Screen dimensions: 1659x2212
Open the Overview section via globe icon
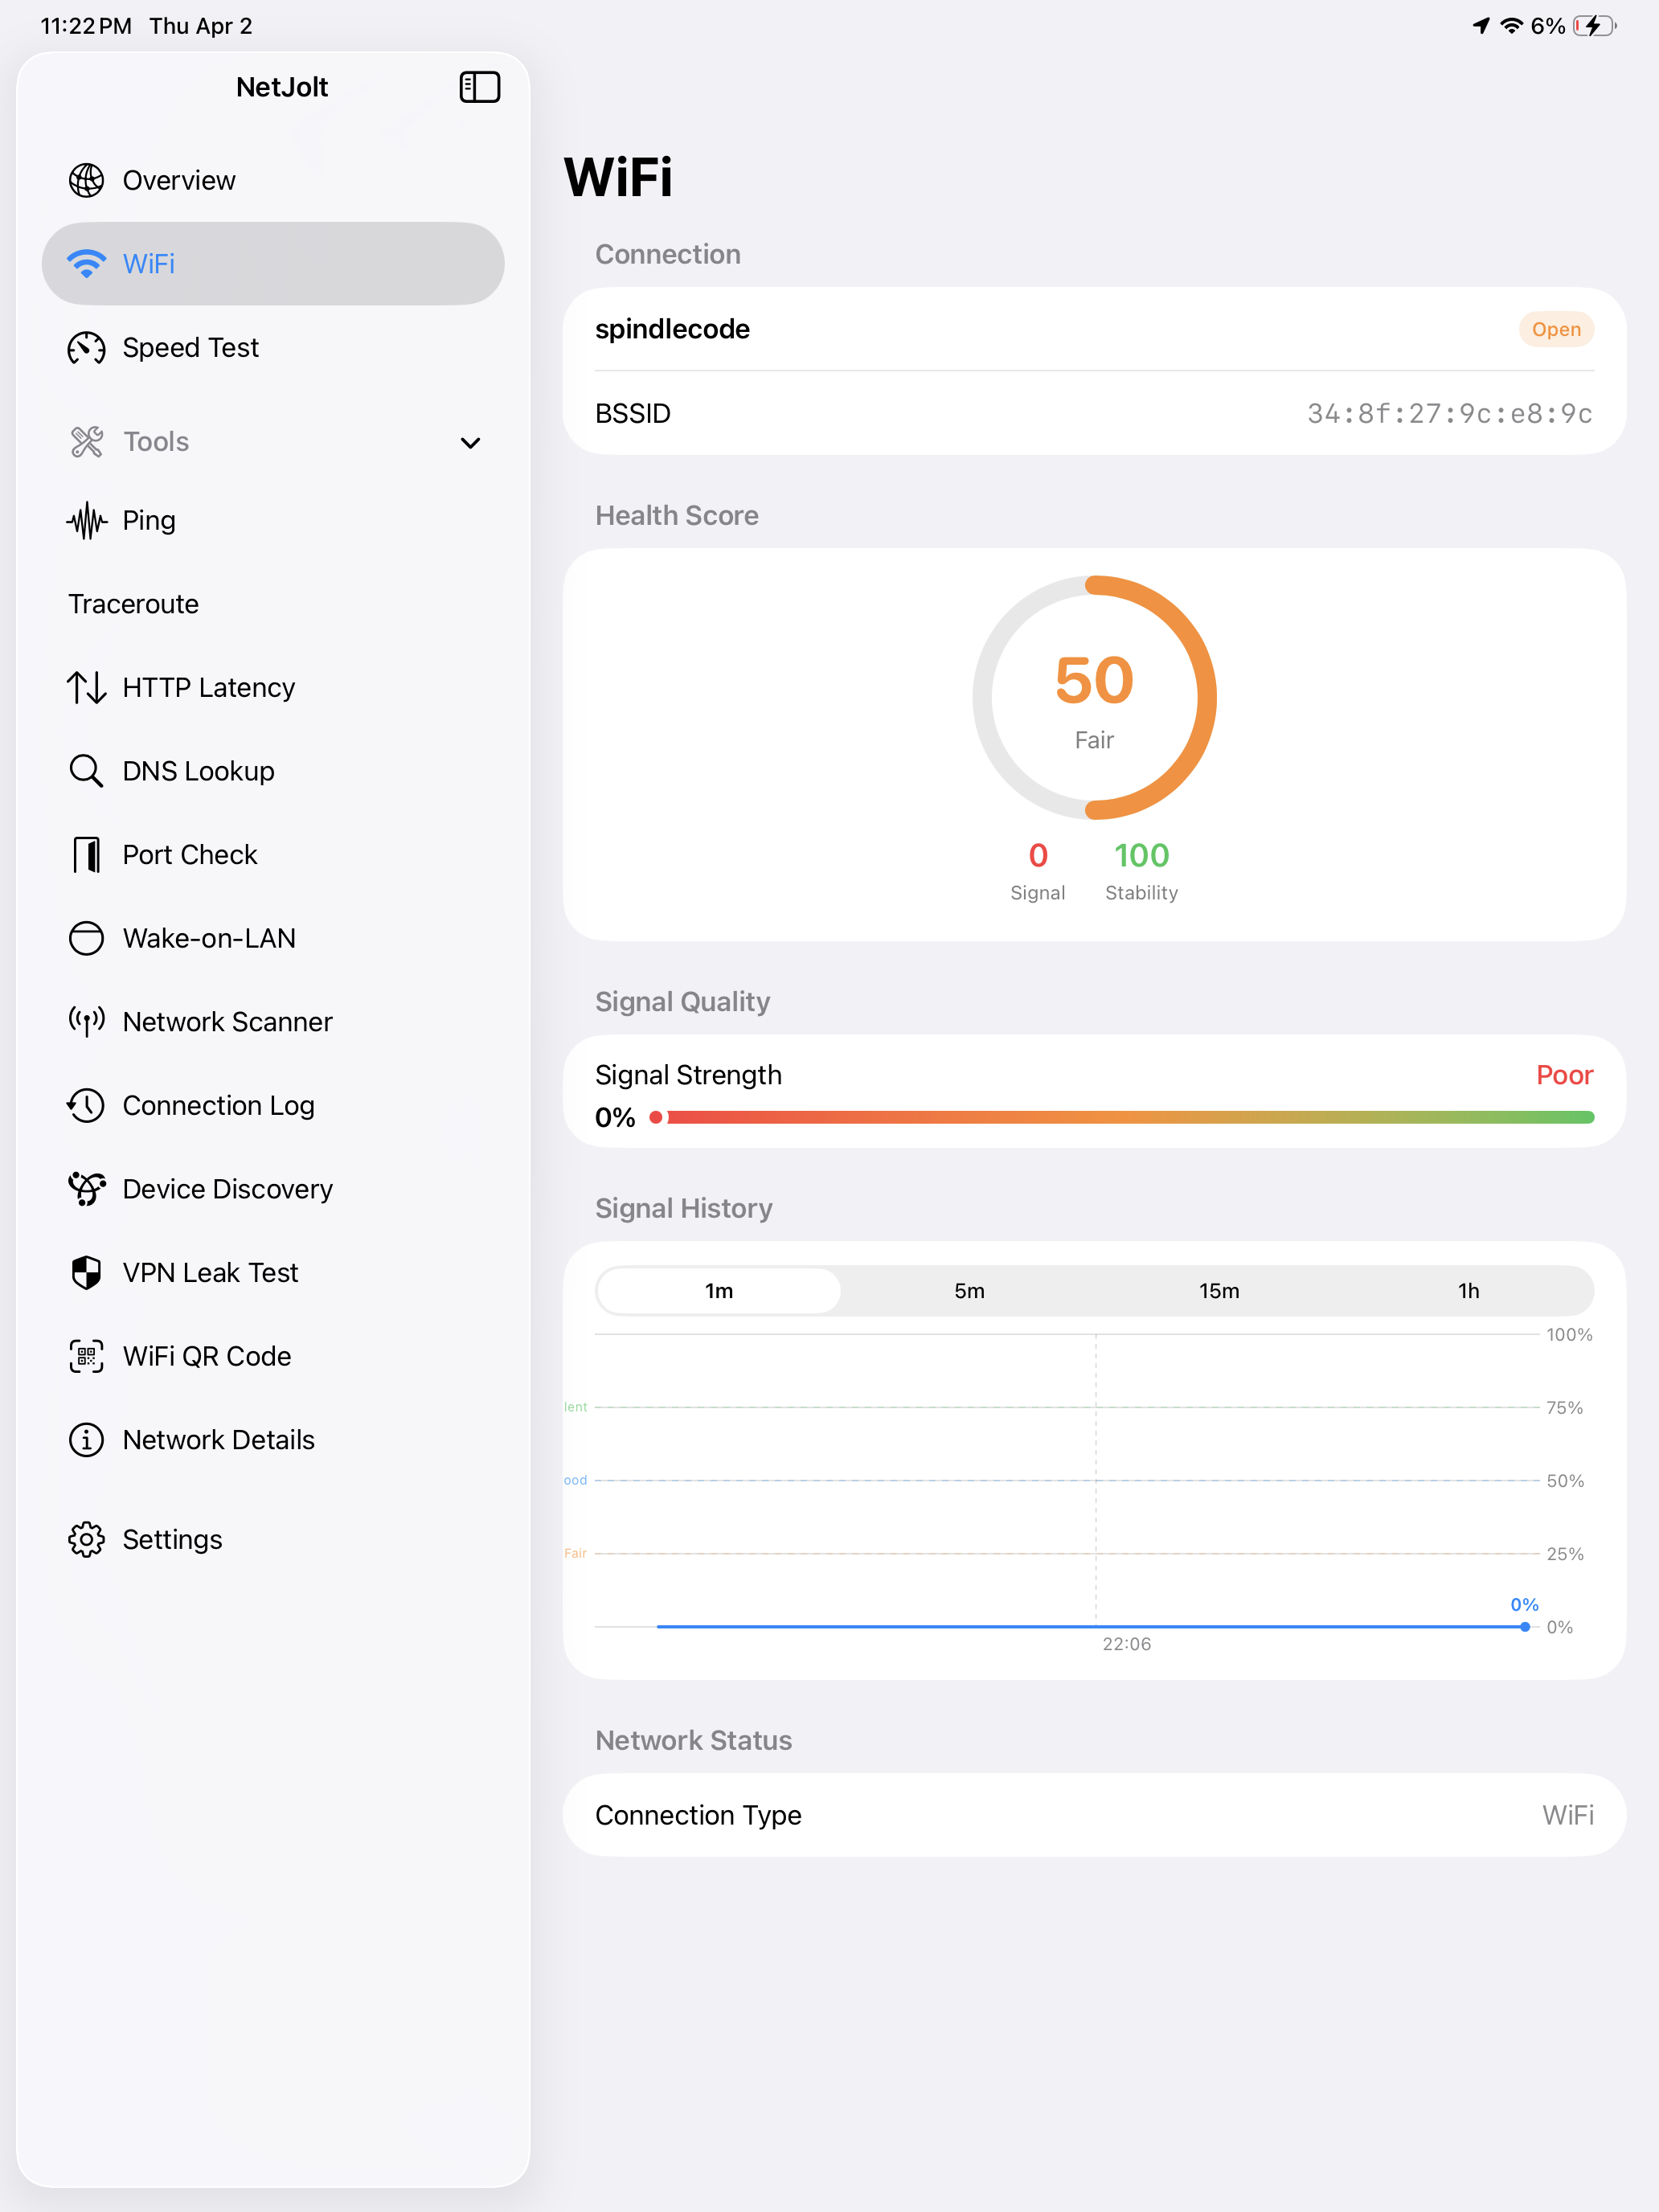[86, 180]
